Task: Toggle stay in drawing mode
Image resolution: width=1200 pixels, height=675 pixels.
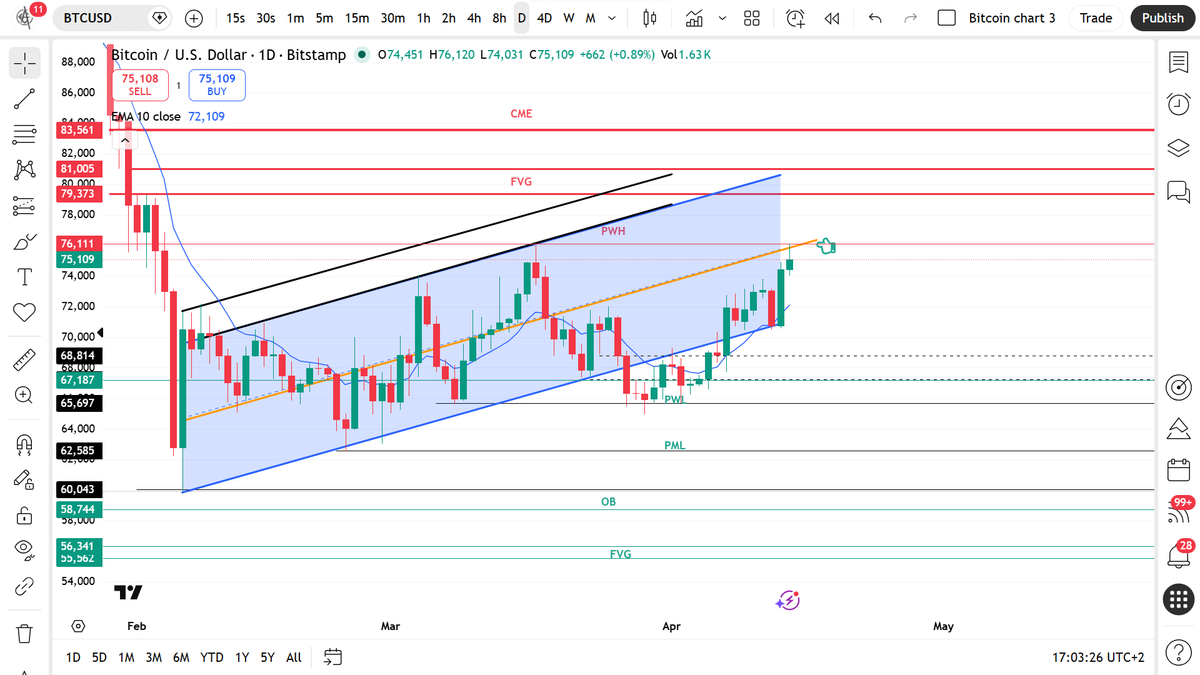Action: coord(25,480)
